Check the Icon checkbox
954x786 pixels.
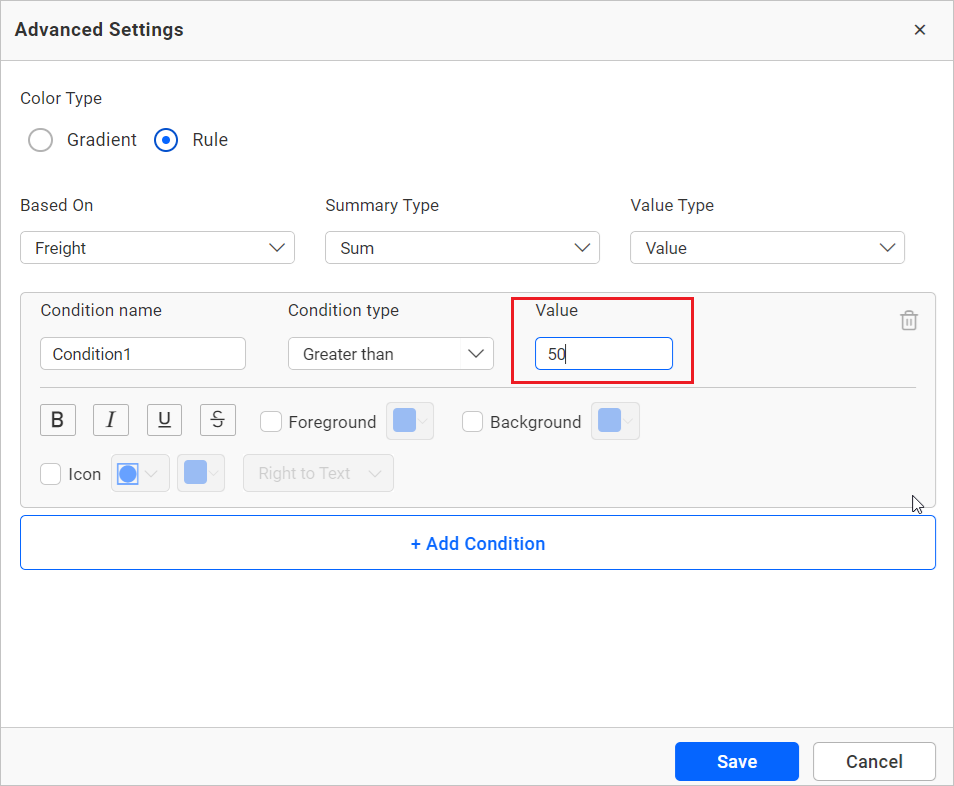[x=51, y=474]
